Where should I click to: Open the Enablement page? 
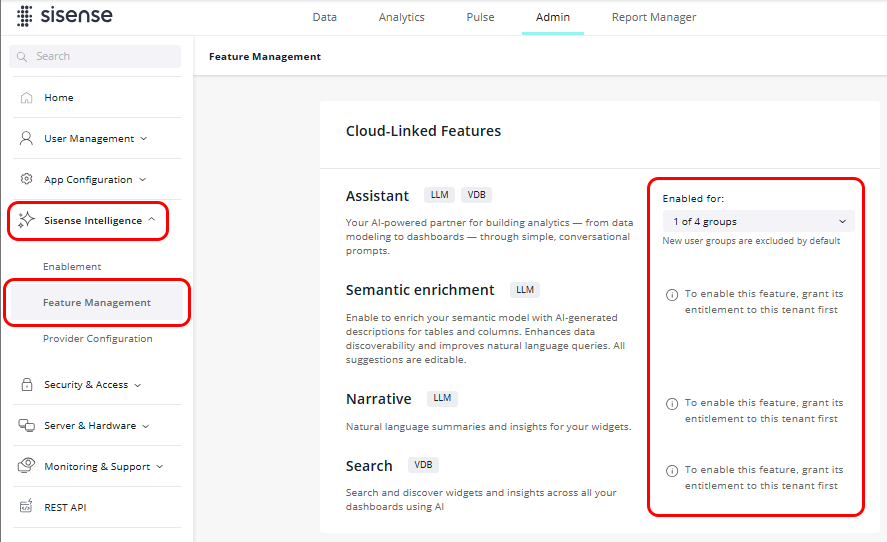(x=72, y=266)
